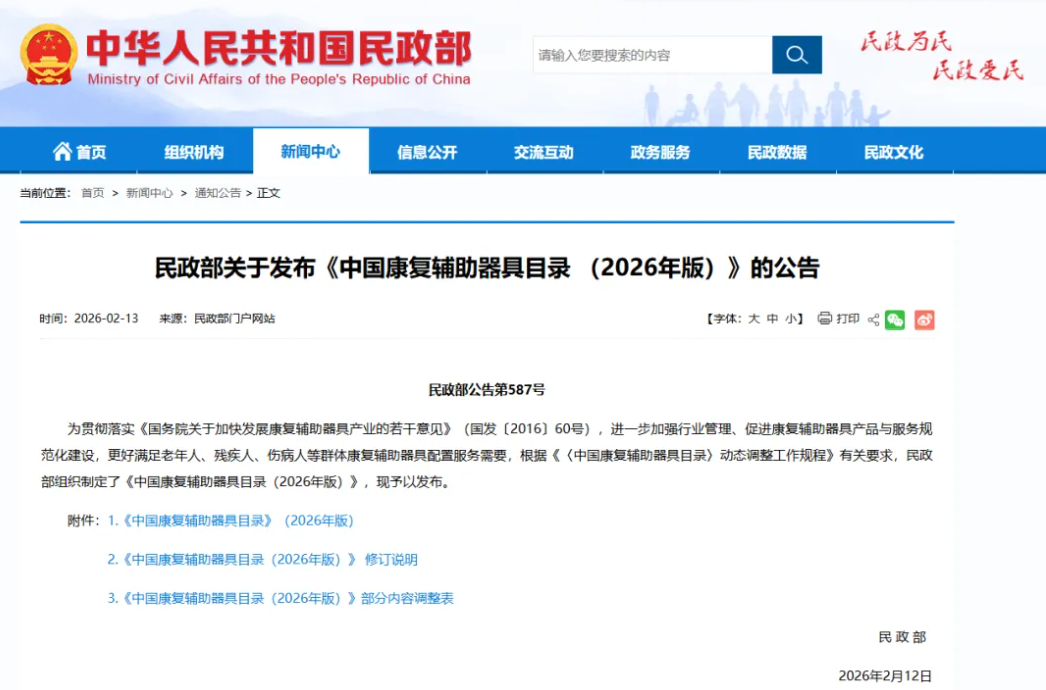The width and height of the screenshot is (1046, 690).
Task: Switch to the 政务服务 section
Action: pos(661,151)
